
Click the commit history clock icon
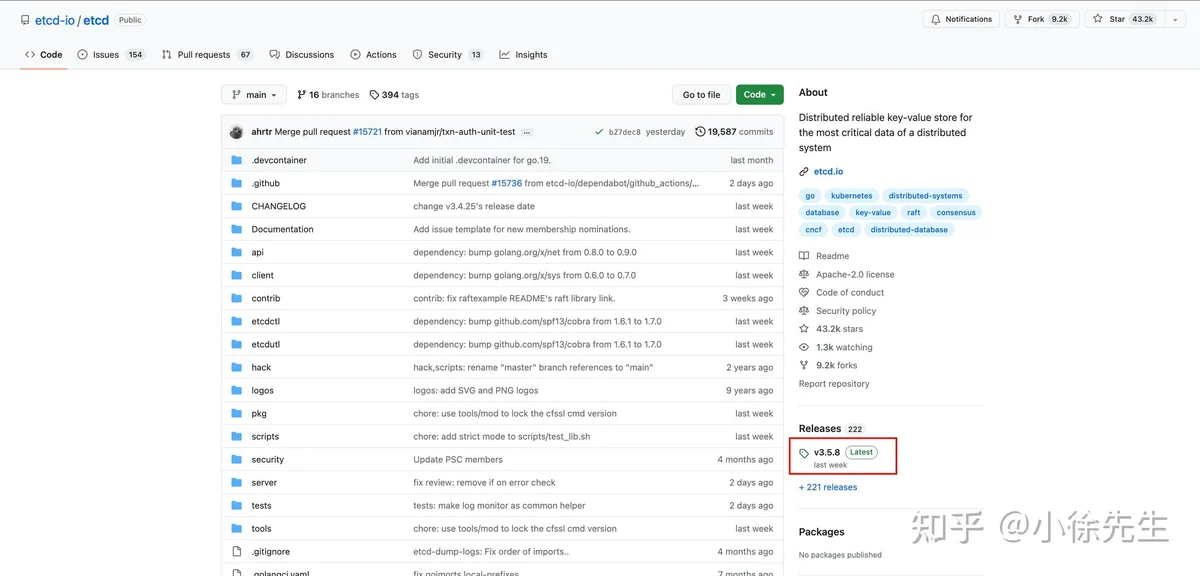[700, 132]
